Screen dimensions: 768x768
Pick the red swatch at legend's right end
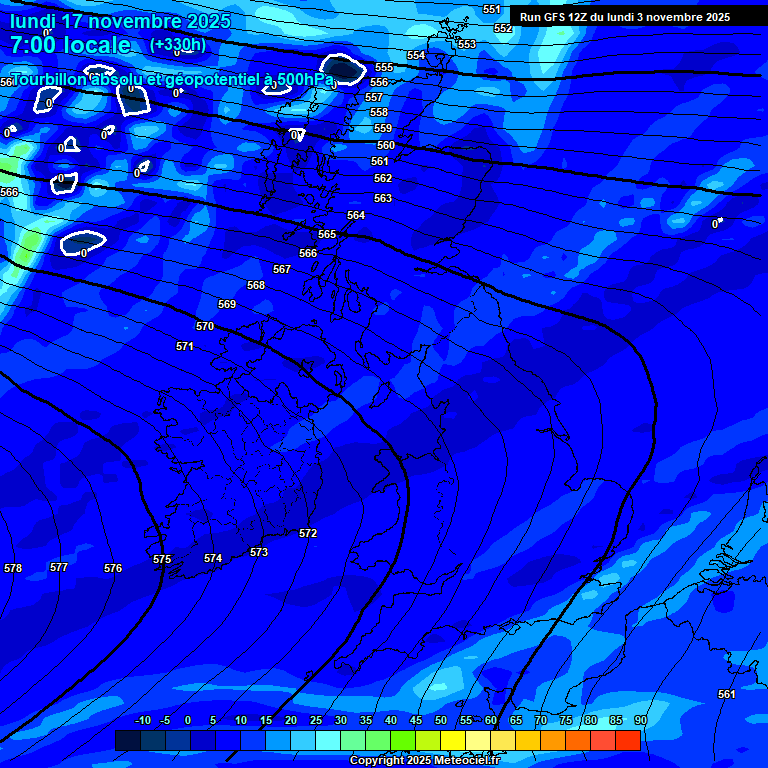[x=627, y=741]
